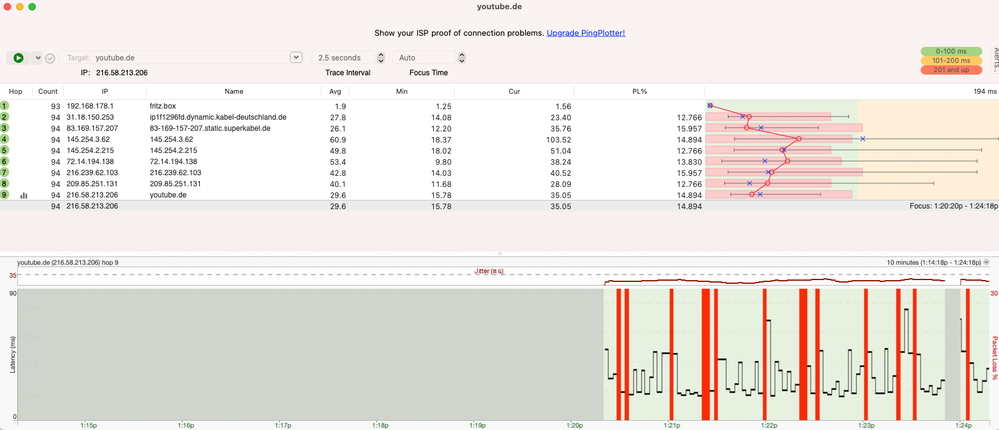Click the green 0-100 ms legend swatch
Viewport: 999px width, 430px height.
point(951,51)
